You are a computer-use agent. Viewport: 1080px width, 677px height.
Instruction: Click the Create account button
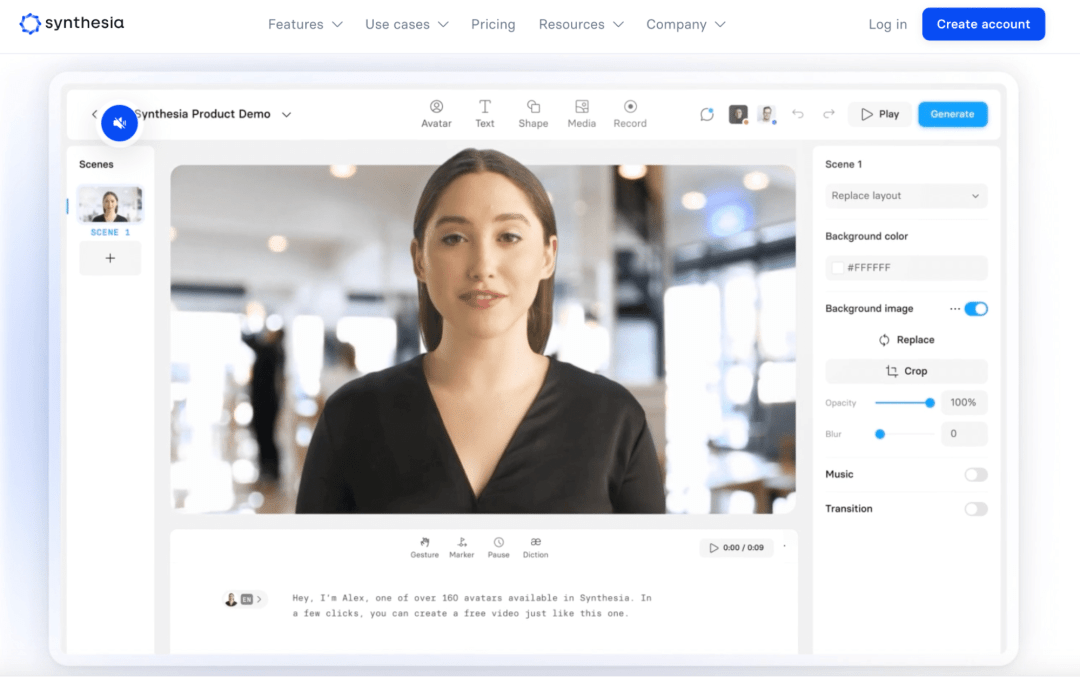(983, 24)
